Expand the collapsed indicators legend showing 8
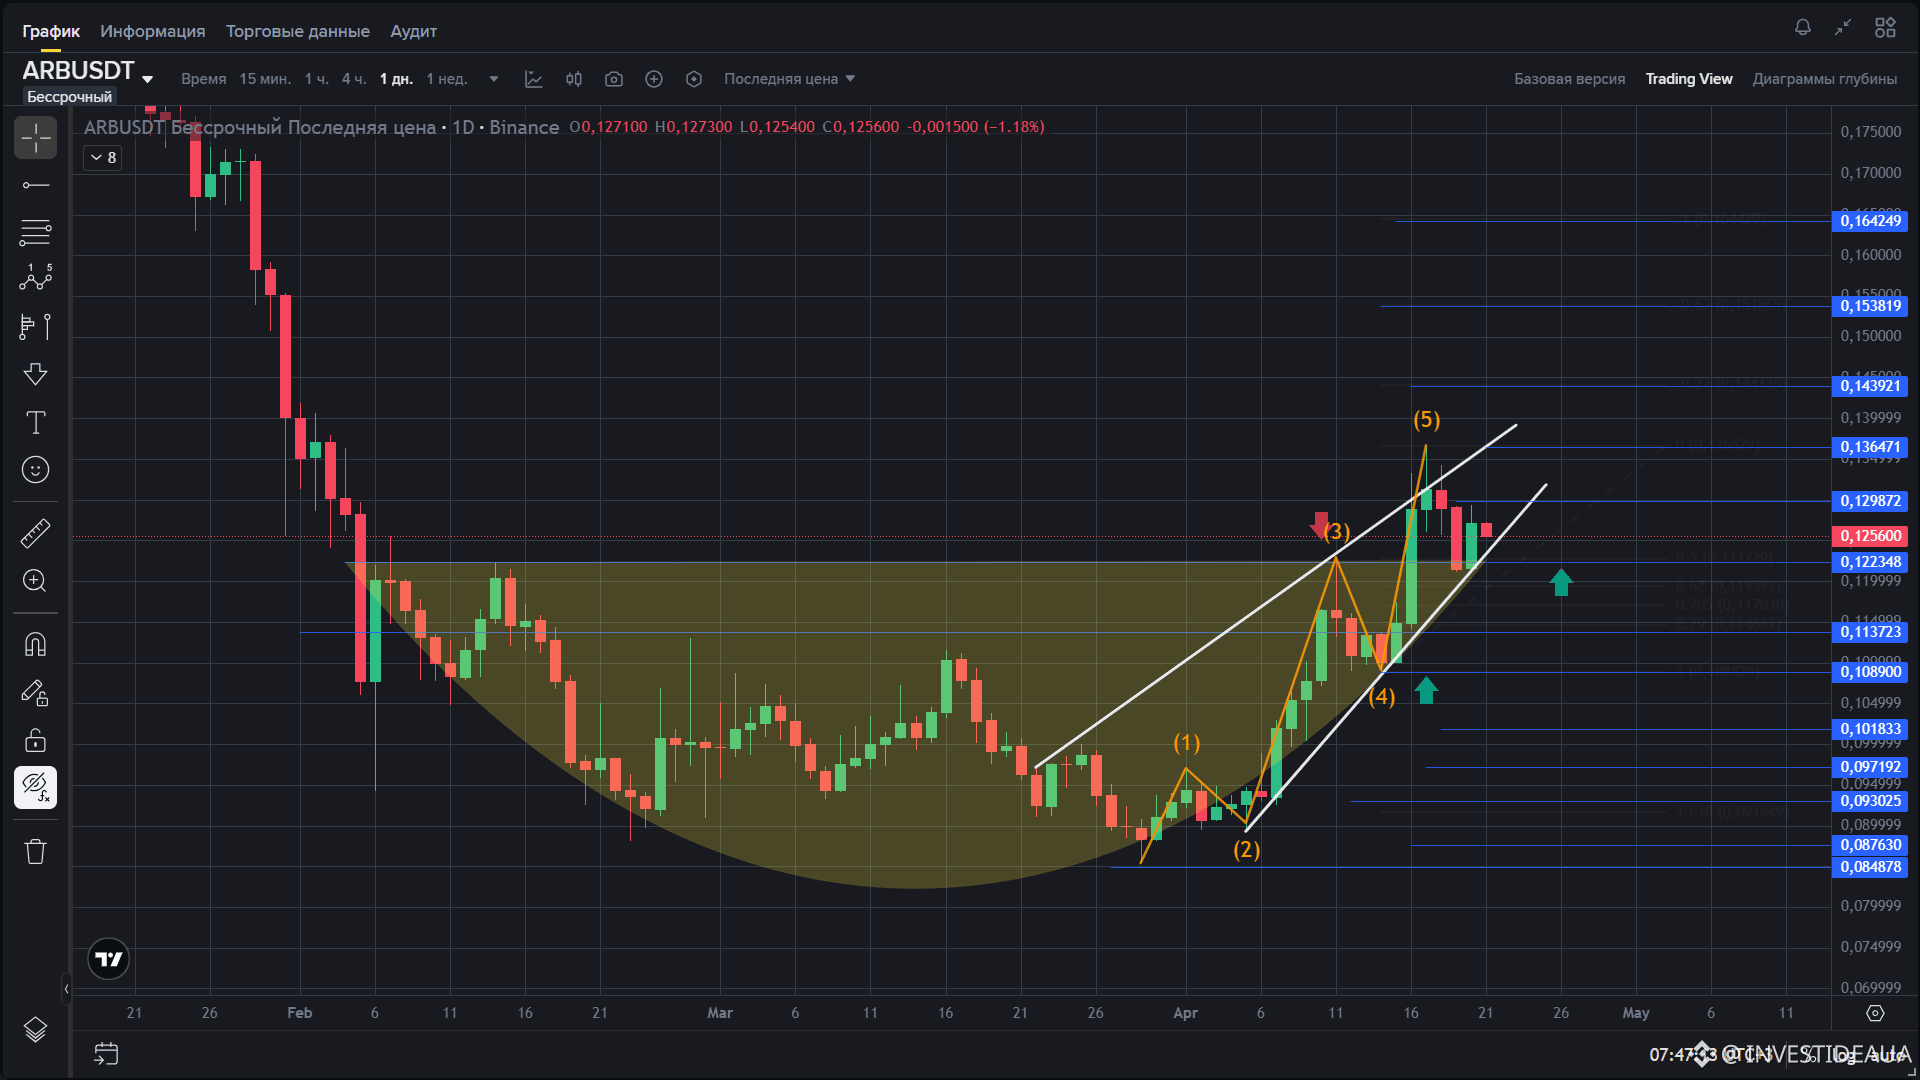Viewport: 1920px width, 1080px height. pos(103,158)
